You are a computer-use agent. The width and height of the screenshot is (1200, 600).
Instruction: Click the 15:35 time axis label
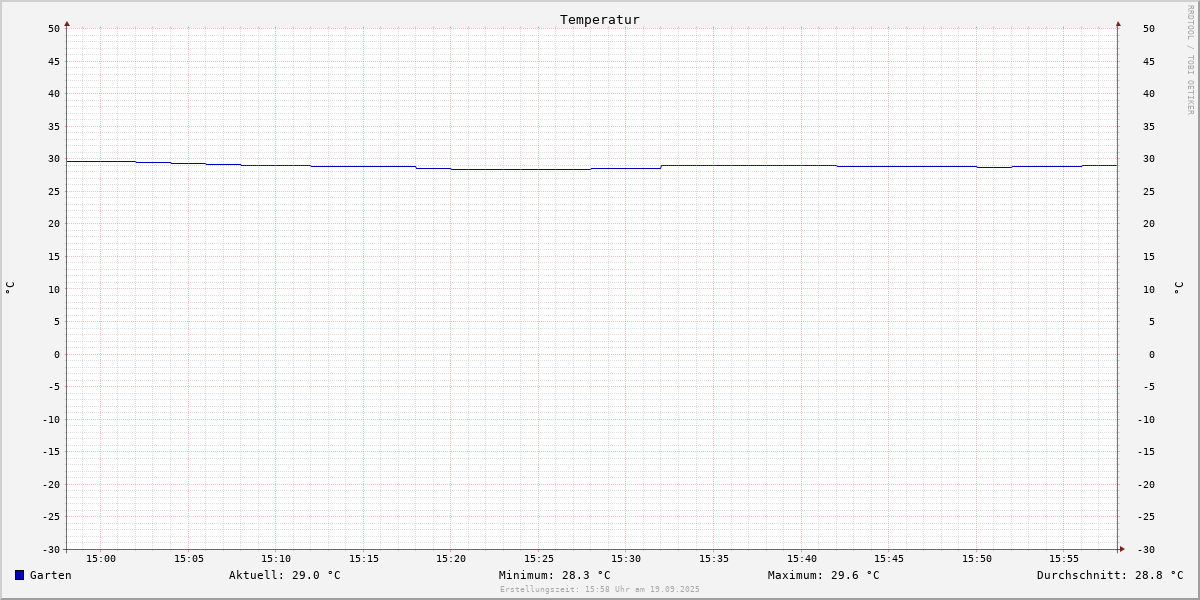(x=714, y=559)
